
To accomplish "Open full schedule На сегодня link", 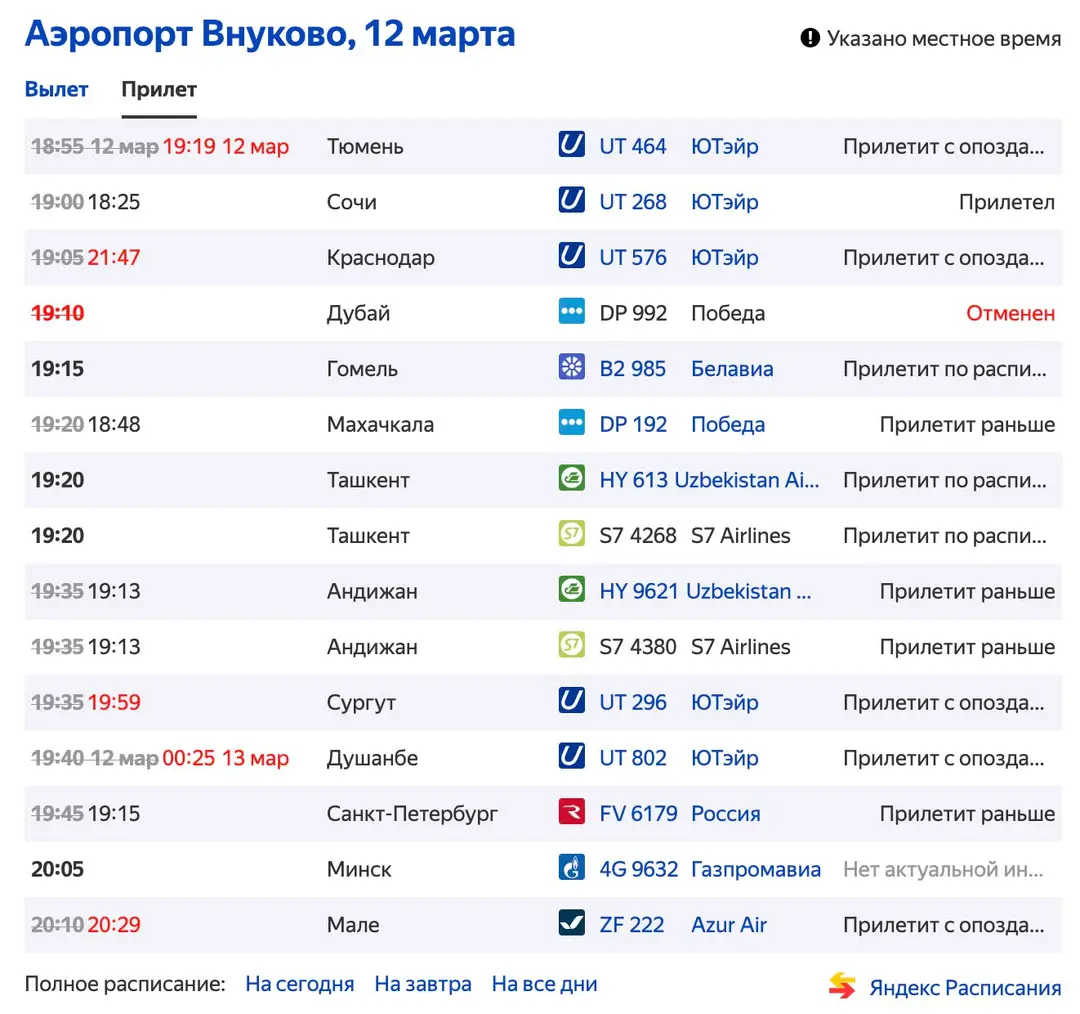I will tap(300, 984).
